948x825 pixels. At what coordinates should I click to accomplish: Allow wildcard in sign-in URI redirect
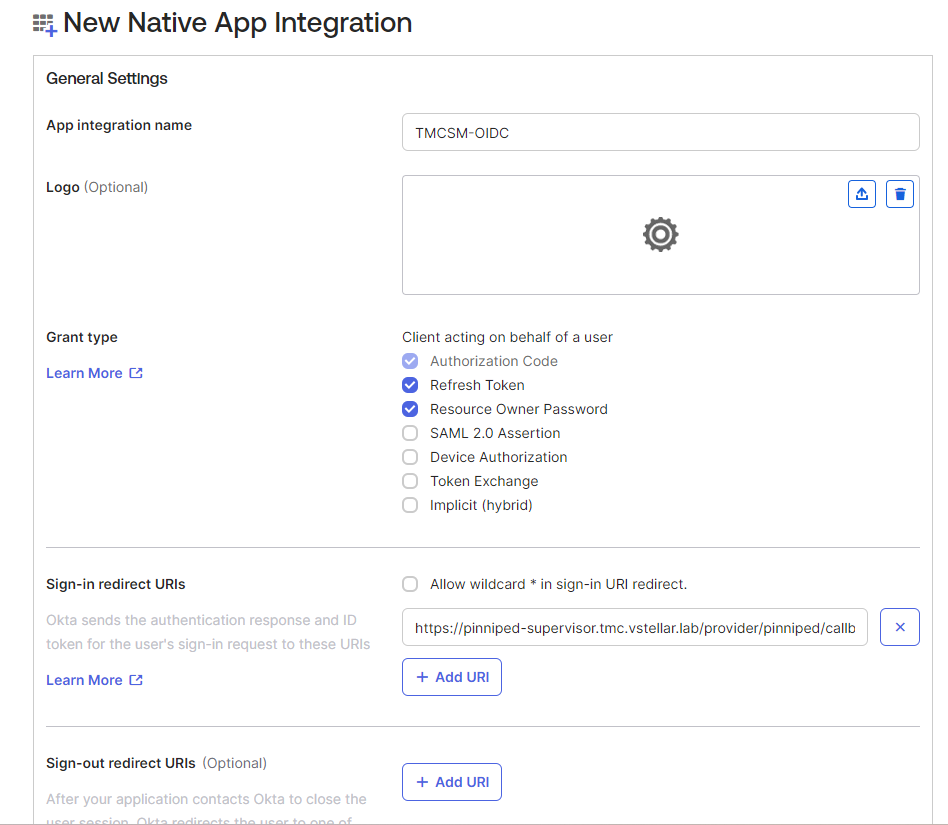(x=410, y=584)
